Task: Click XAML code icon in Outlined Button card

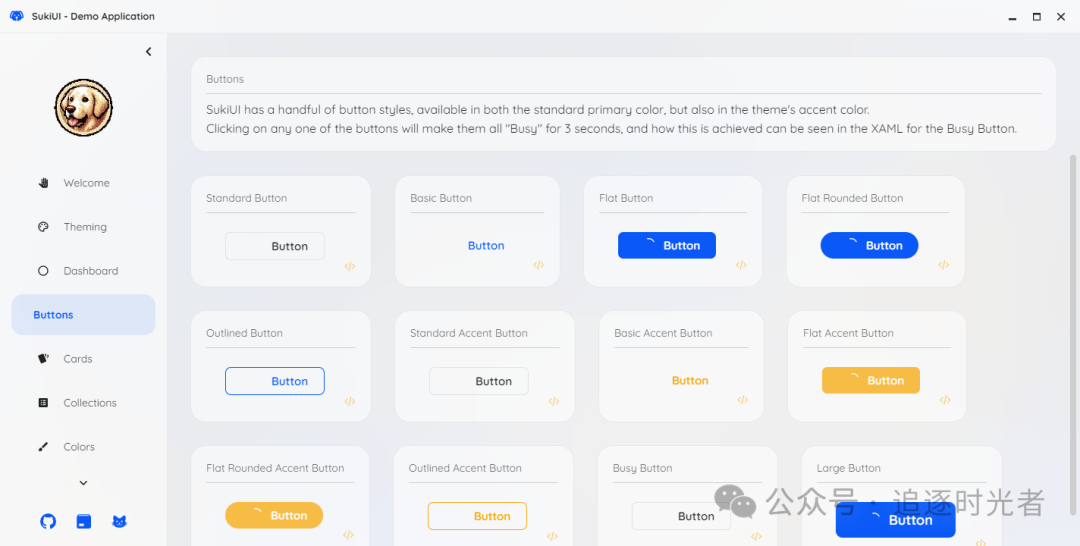Action: 350,401
